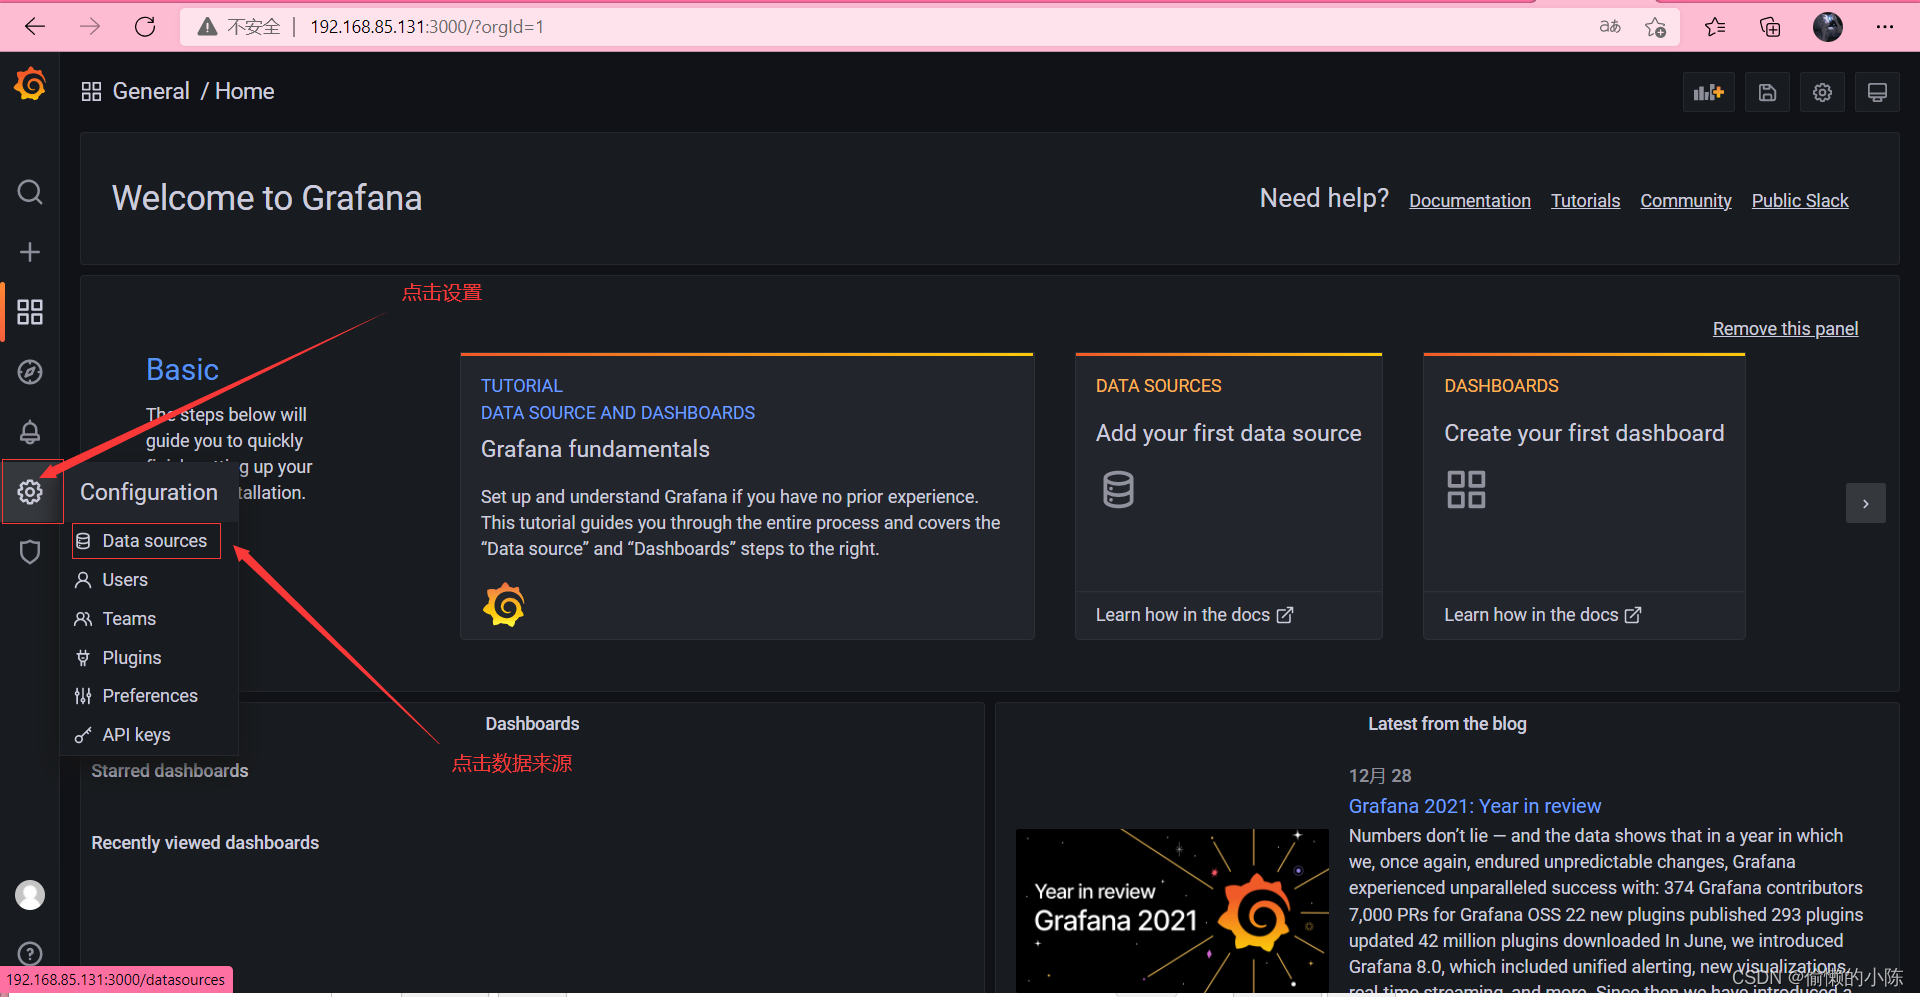Click Add your first data source
Image resolution: width=1920 pixels, height=997 pixels.
tap(1228, 433)
